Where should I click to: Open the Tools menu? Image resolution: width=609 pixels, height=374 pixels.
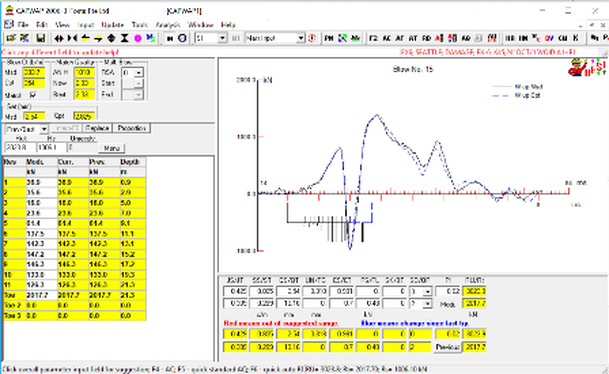click(x=139, y=24)
